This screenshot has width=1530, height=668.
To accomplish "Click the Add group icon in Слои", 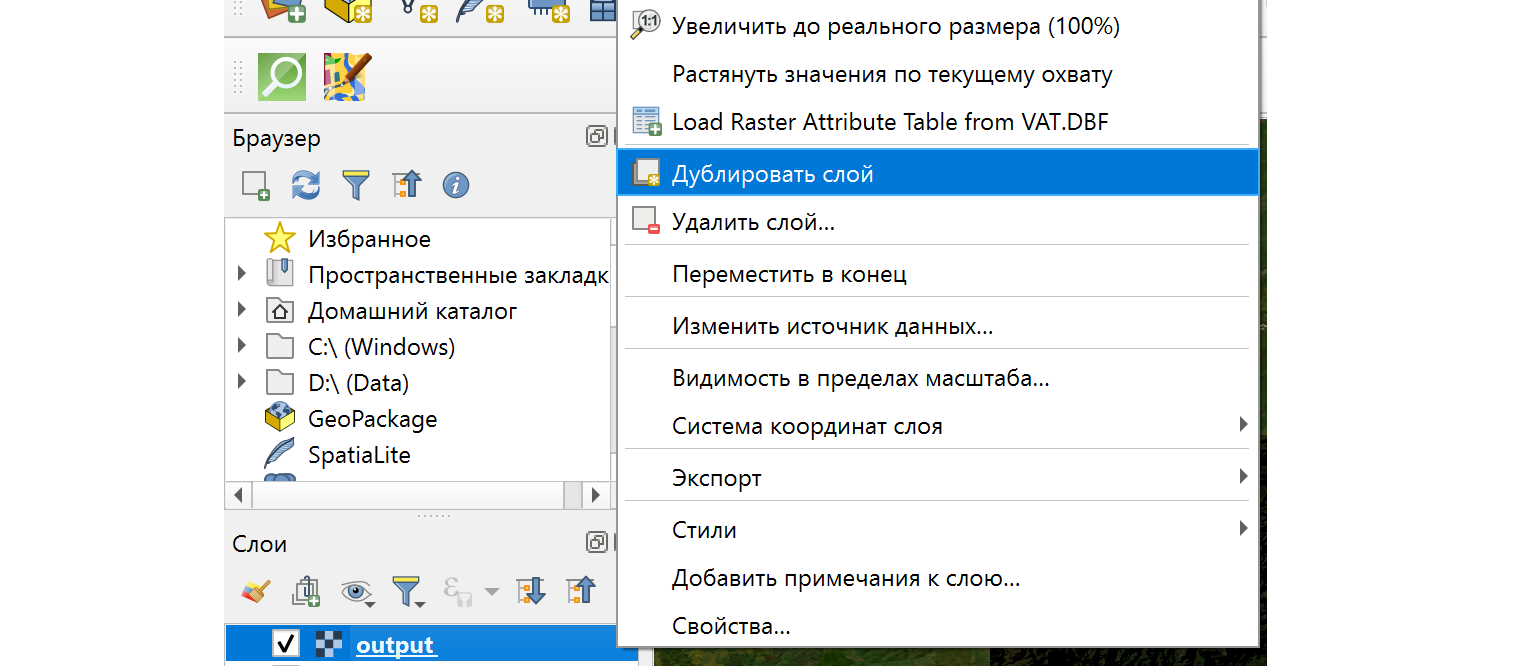I will (306, 592).
